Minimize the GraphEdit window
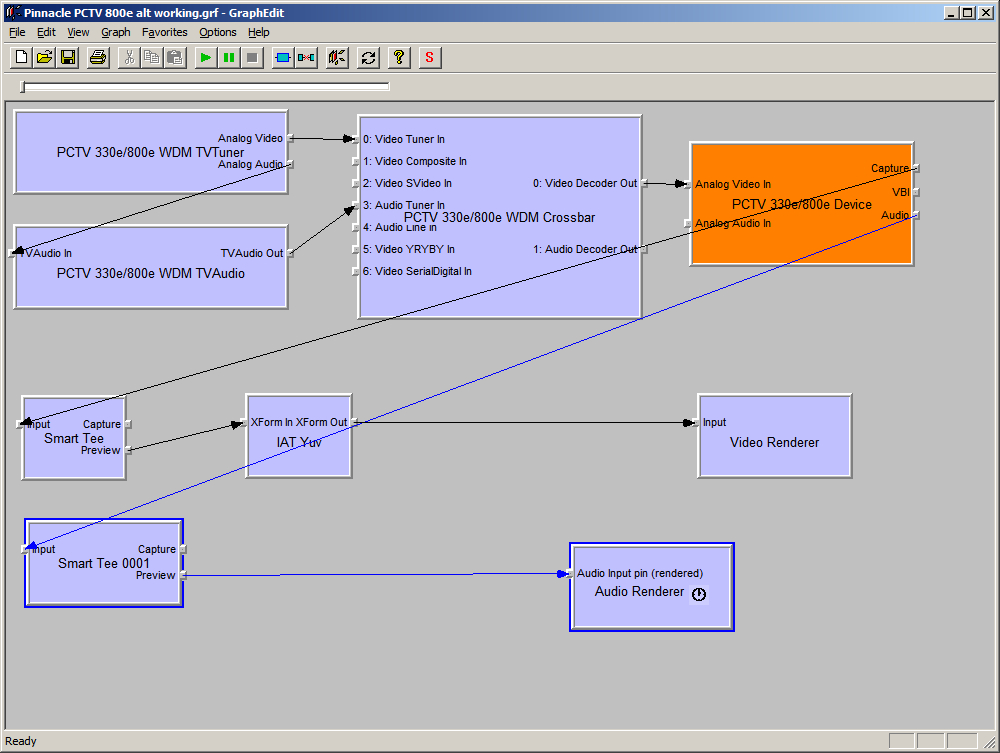The width and height of the screenshot is (1000, 753). pos(952,12)
